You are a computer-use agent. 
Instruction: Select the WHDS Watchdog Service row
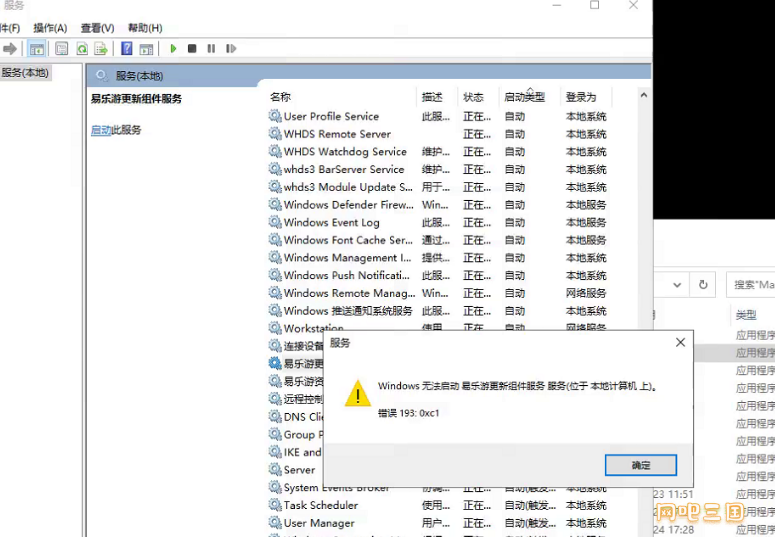[439, 152]
